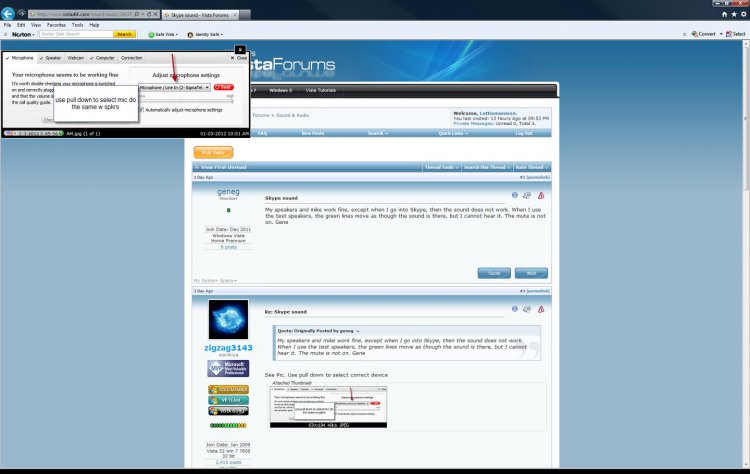
Task: Open zigzag3143's profile via username
Action: click(x=228, y=348)
